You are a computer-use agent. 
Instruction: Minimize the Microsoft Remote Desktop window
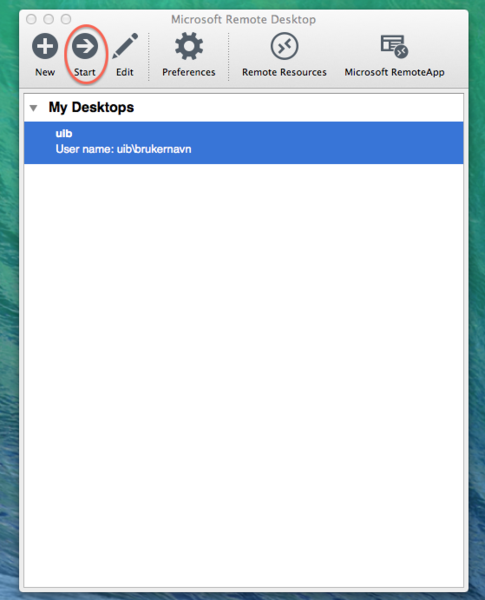[x=49, y=19]
